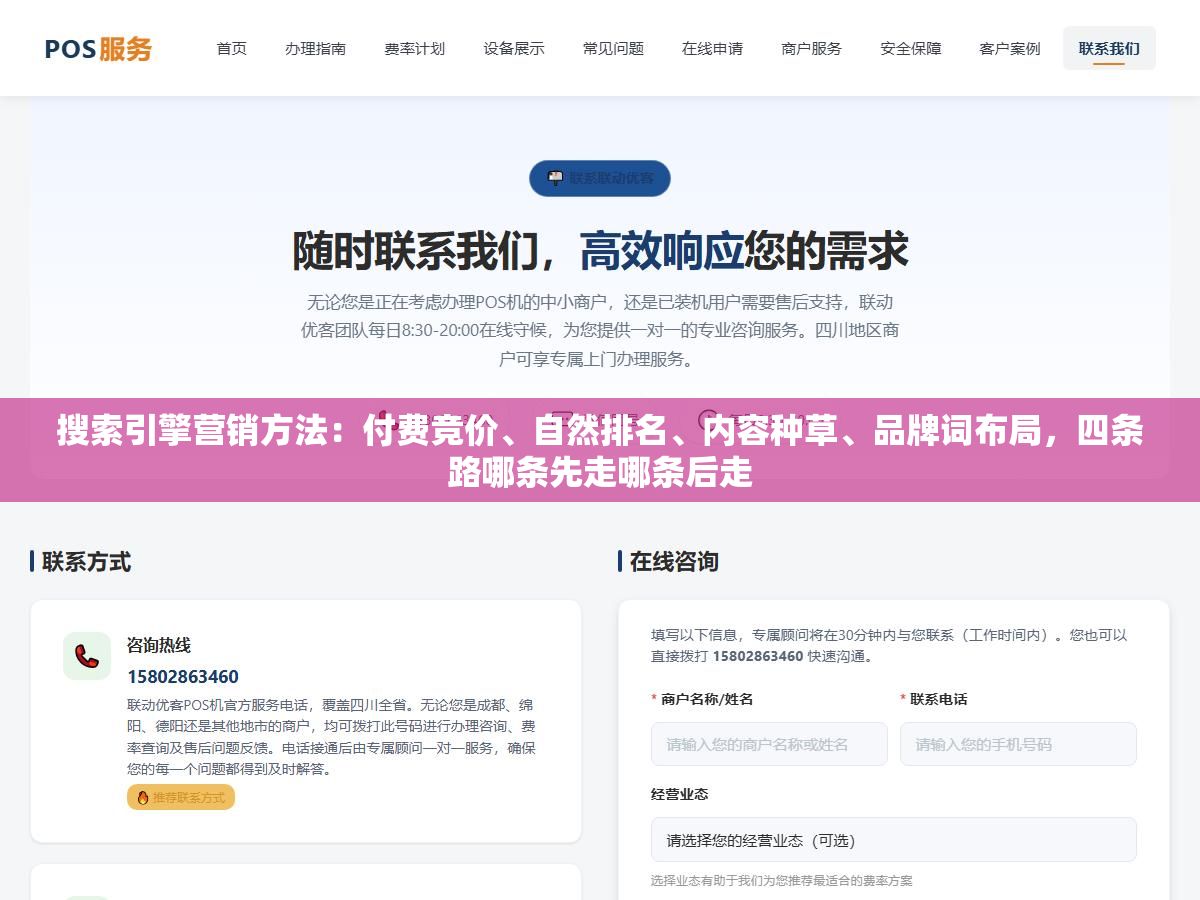Click the 推荐联系方式 tag
Screen dimensions: 1200x900
pyautogui.click(x=181, y=797)
